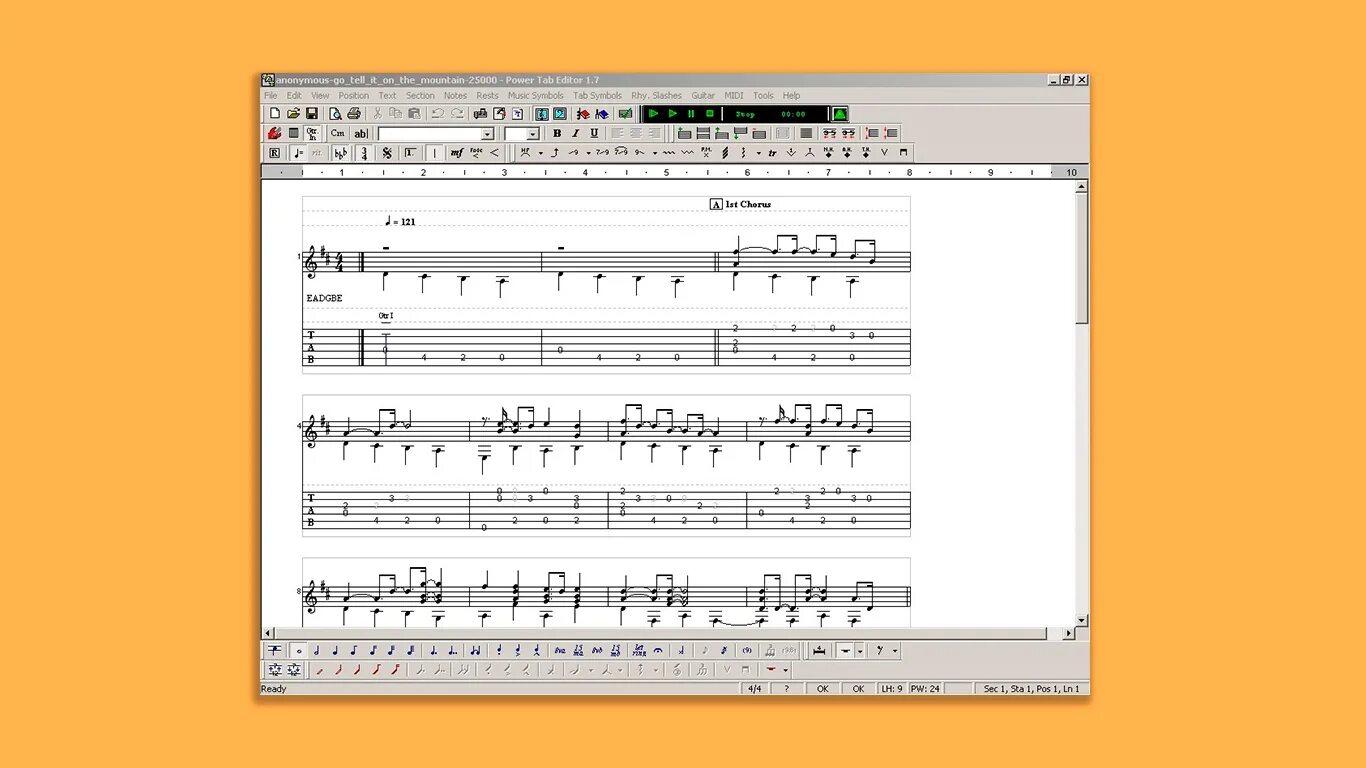This screenshot has width=1366, height=768.
Task: Expand the rest type dropdown arrow in bottom toolbar
Action: [x=860, y=650]
